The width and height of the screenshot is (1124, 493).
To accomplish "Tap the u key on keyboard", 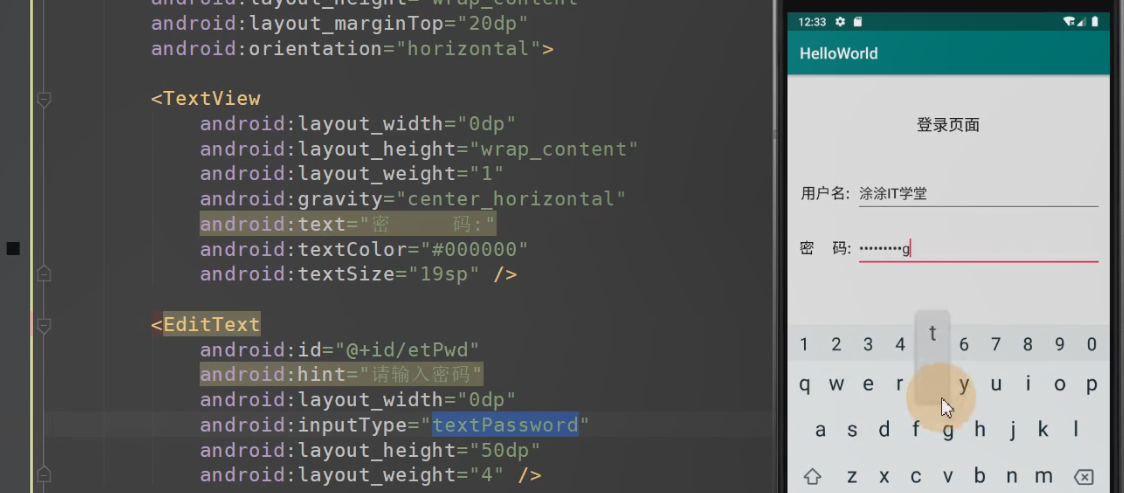I will 996,385.
